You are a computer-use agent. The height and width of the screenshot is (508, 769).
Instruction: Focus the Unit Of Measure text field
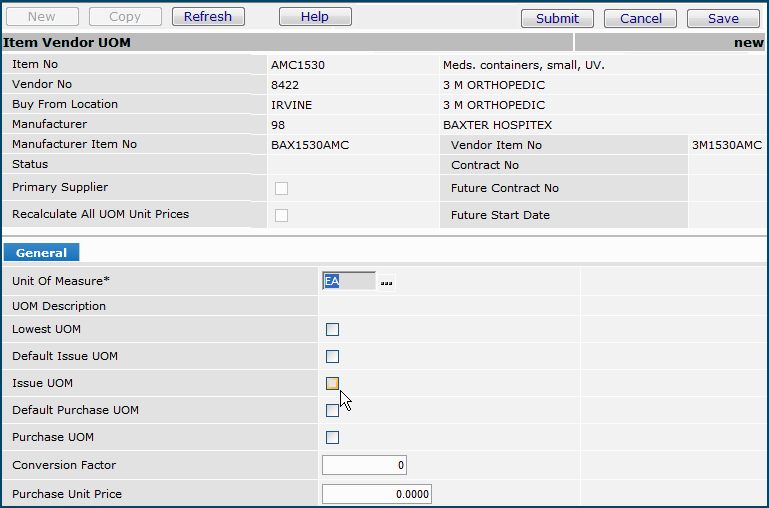pyautogui.click(x=348, y=282)
